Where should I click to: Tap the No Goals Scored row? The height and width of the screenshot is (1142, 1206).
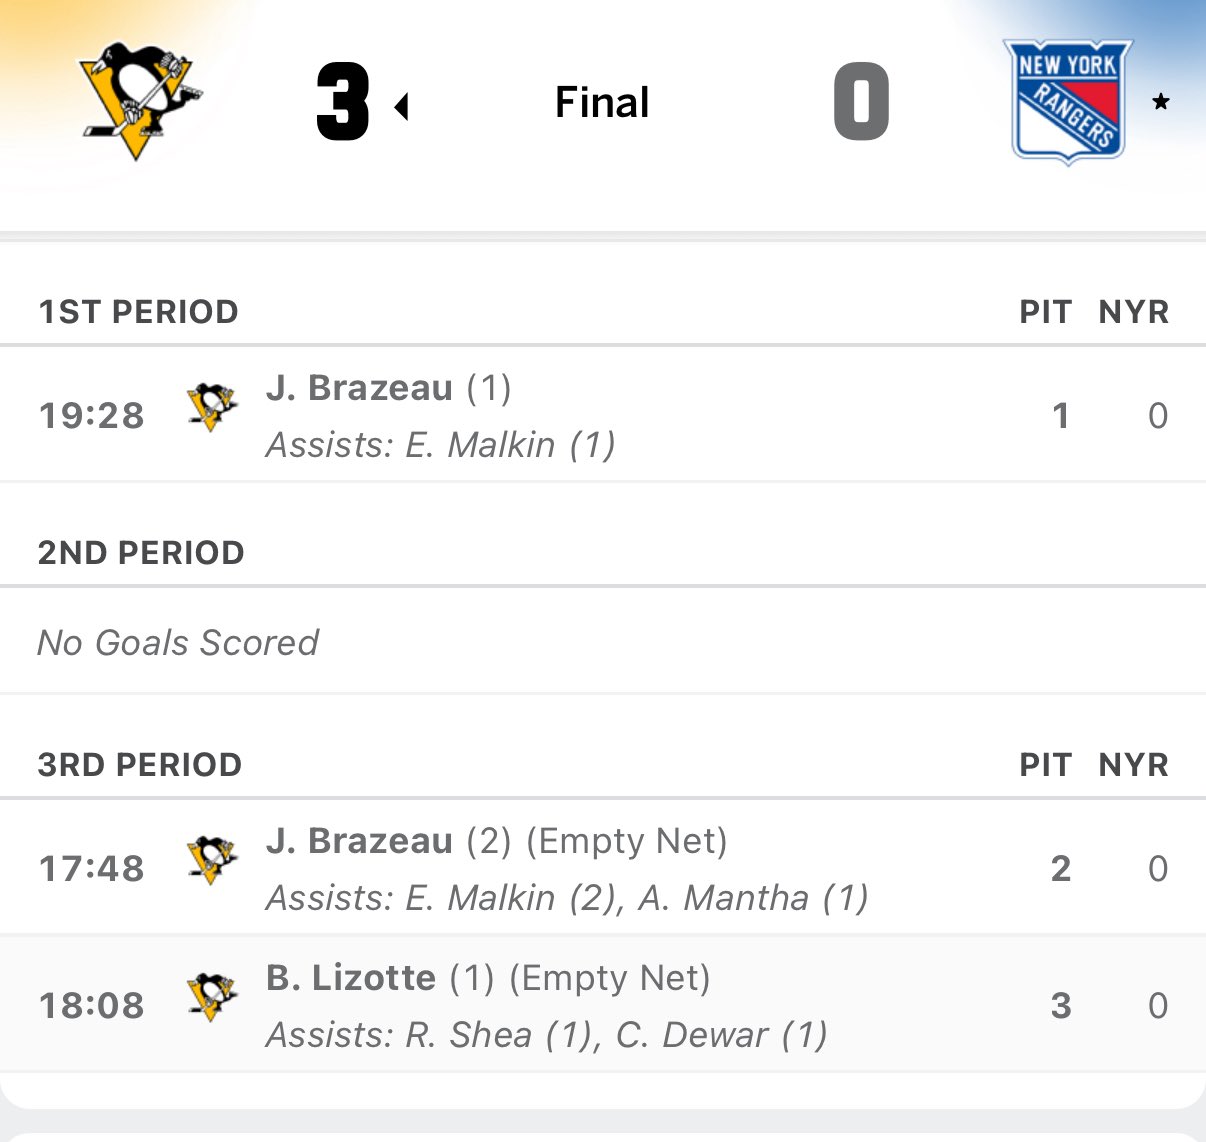[178, 642]
